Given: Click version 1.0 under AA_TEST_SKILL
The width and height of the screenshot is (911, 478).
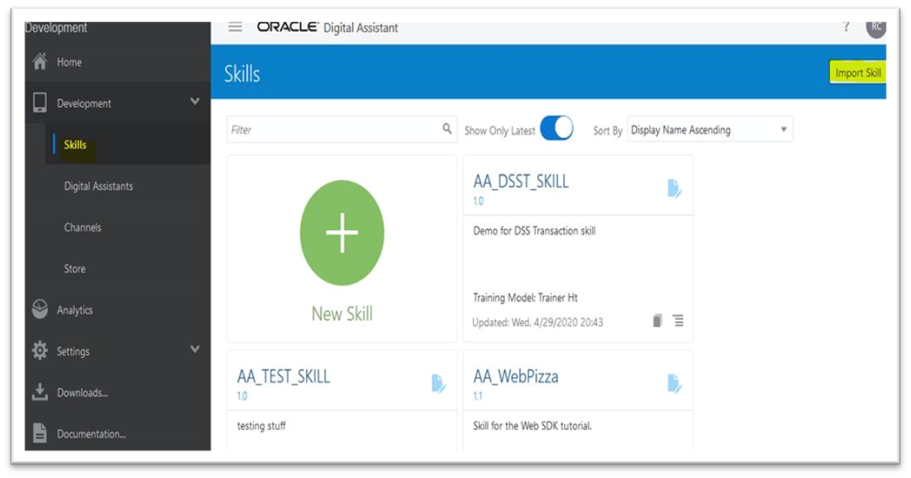Looking at the screenshot, I should (242, 396).
